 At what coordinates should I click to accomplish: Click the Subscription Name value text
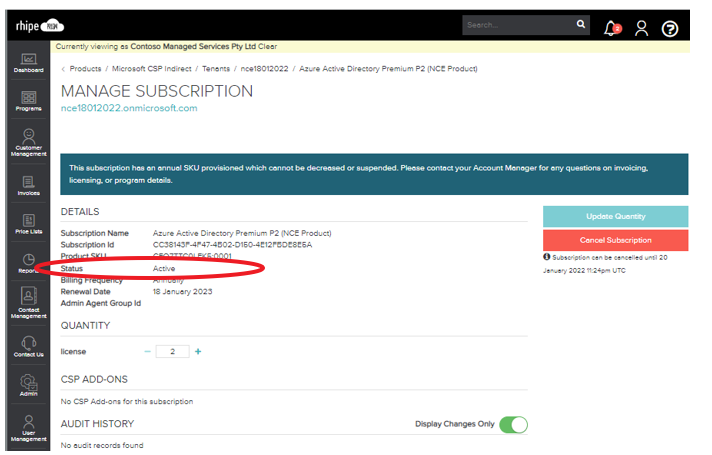pos(242,233)
